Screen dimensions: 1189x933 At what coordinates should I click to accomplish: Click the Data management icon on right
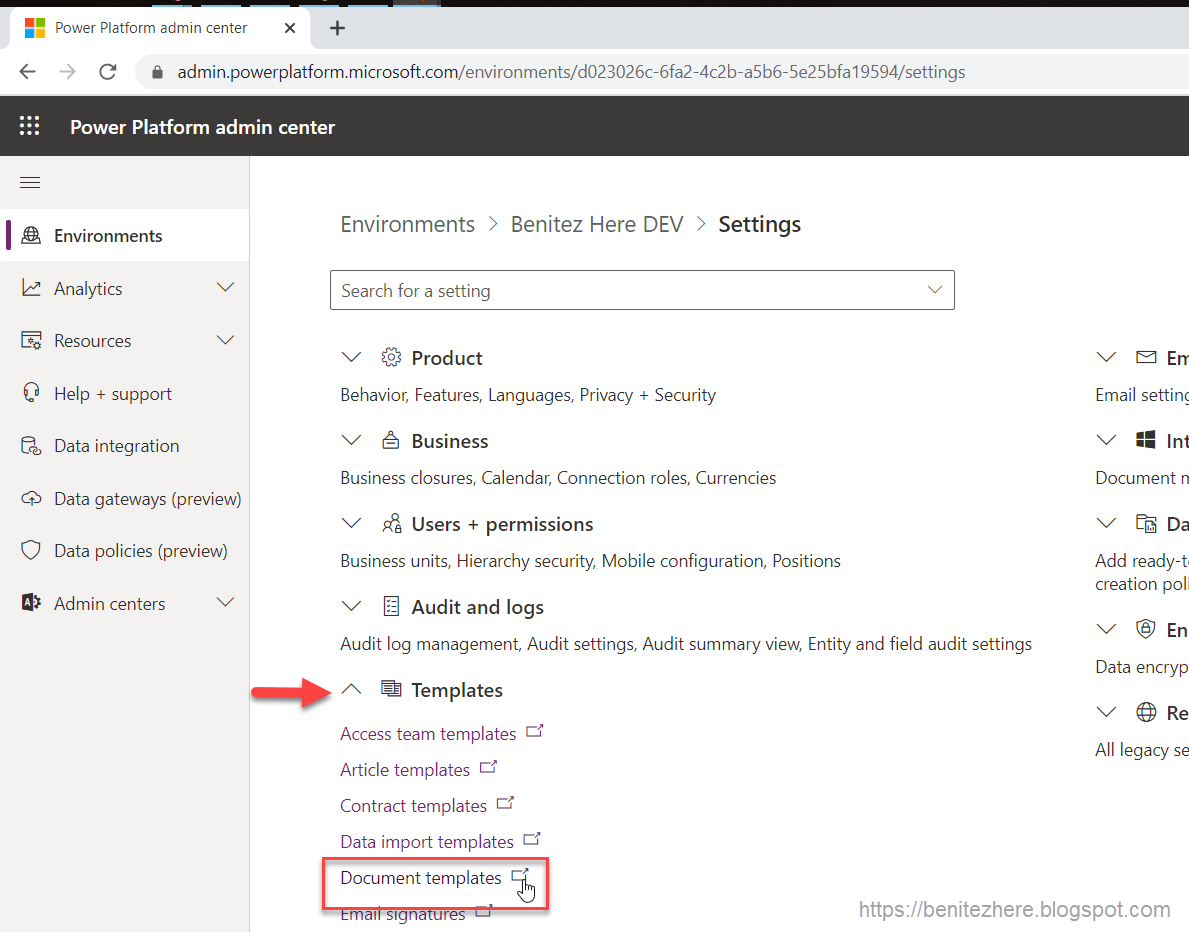point(1146,523)
